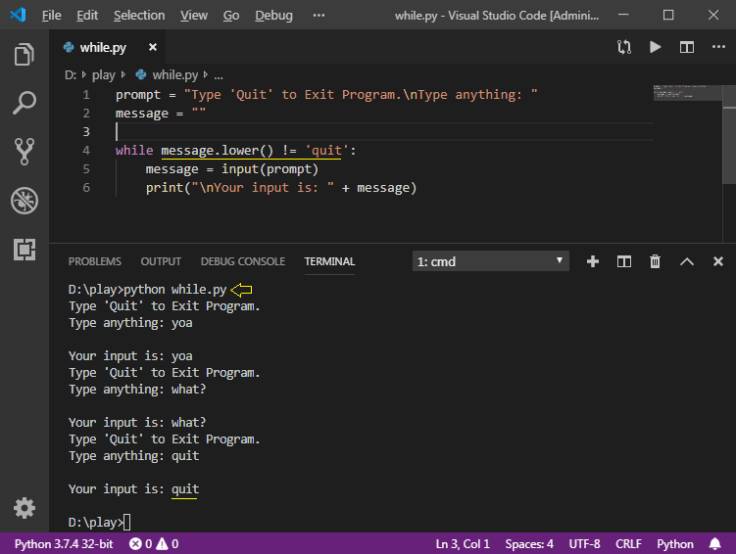Switch to the DEBUG CONSOLE tab
Image resolution: width=736 pixels, height=554 pixels.
click(243, 261)
